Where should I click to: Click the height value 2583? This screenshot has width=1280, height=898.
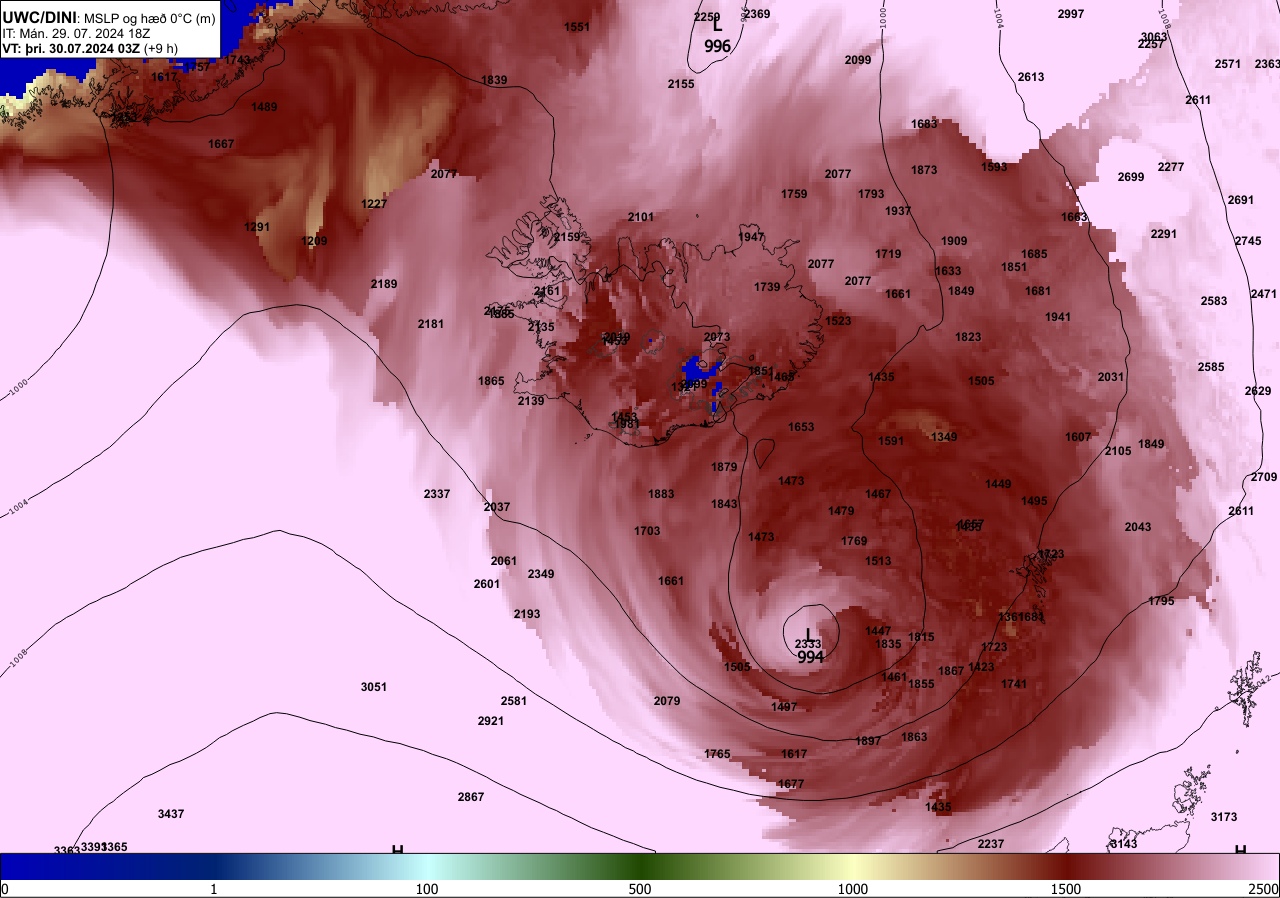click(x=1214, y=301)
